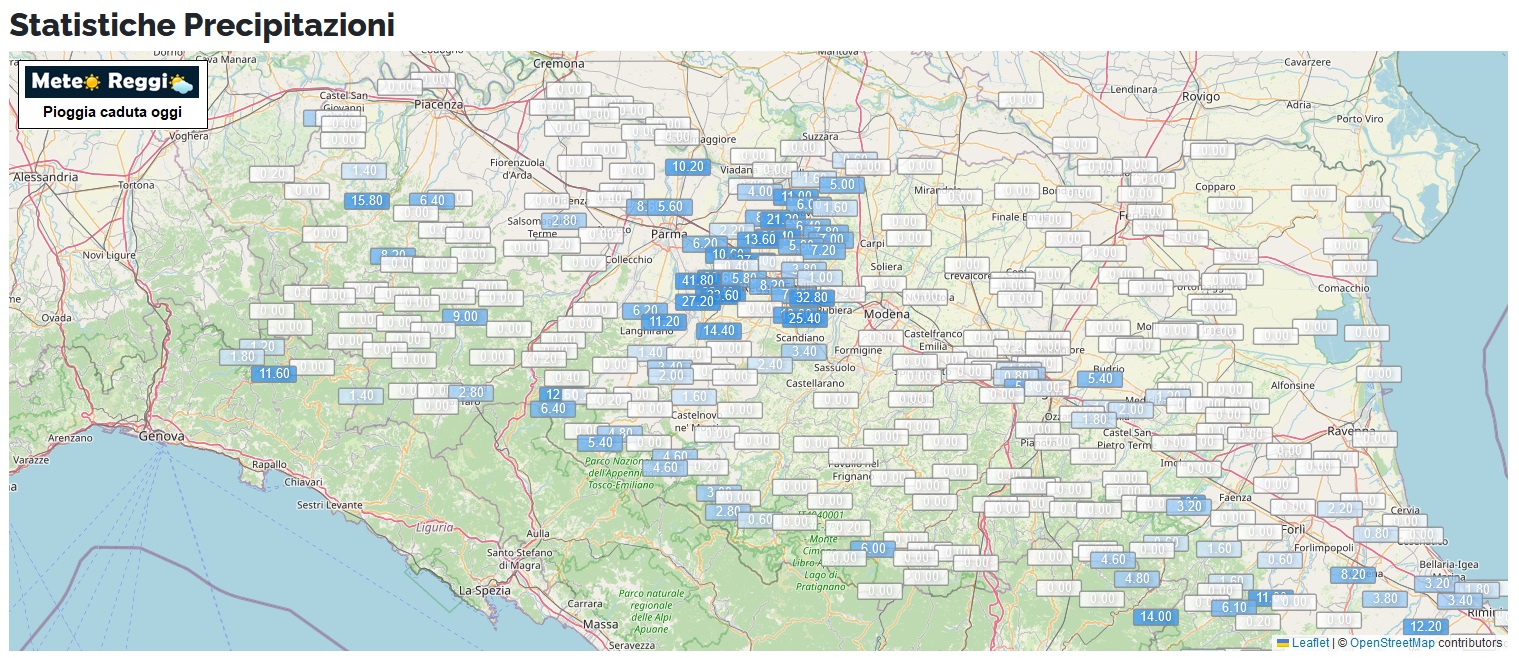
Task: Click the Ukraine flag icon beside Leaflet
Action: [x=1283, y=643]
